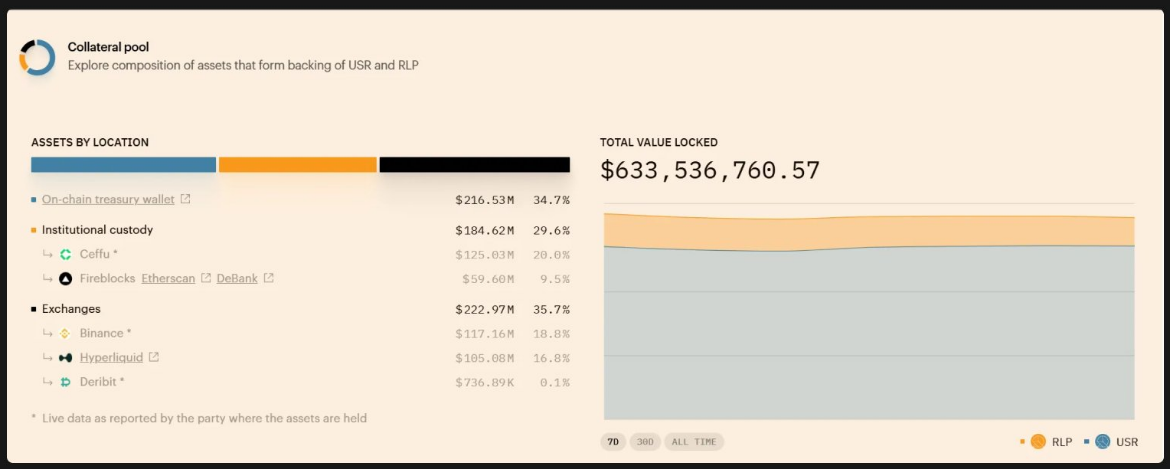The image size is (1170, 469).
Task: Open external link icon beside On-chain treasury wallet
Action: pyautogui.click(x=185, y=199)
